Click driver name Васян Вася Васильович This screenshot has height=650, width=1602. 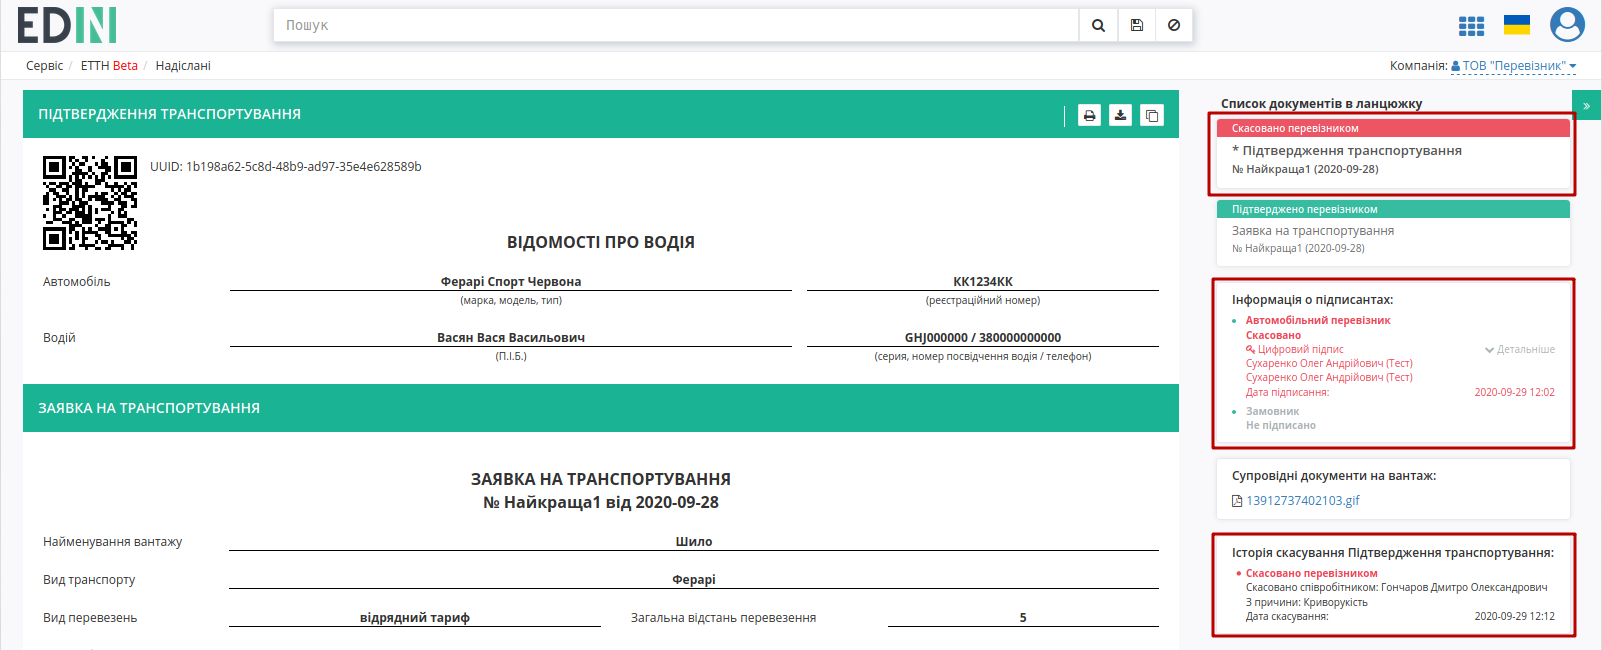[x=511, y=338]
